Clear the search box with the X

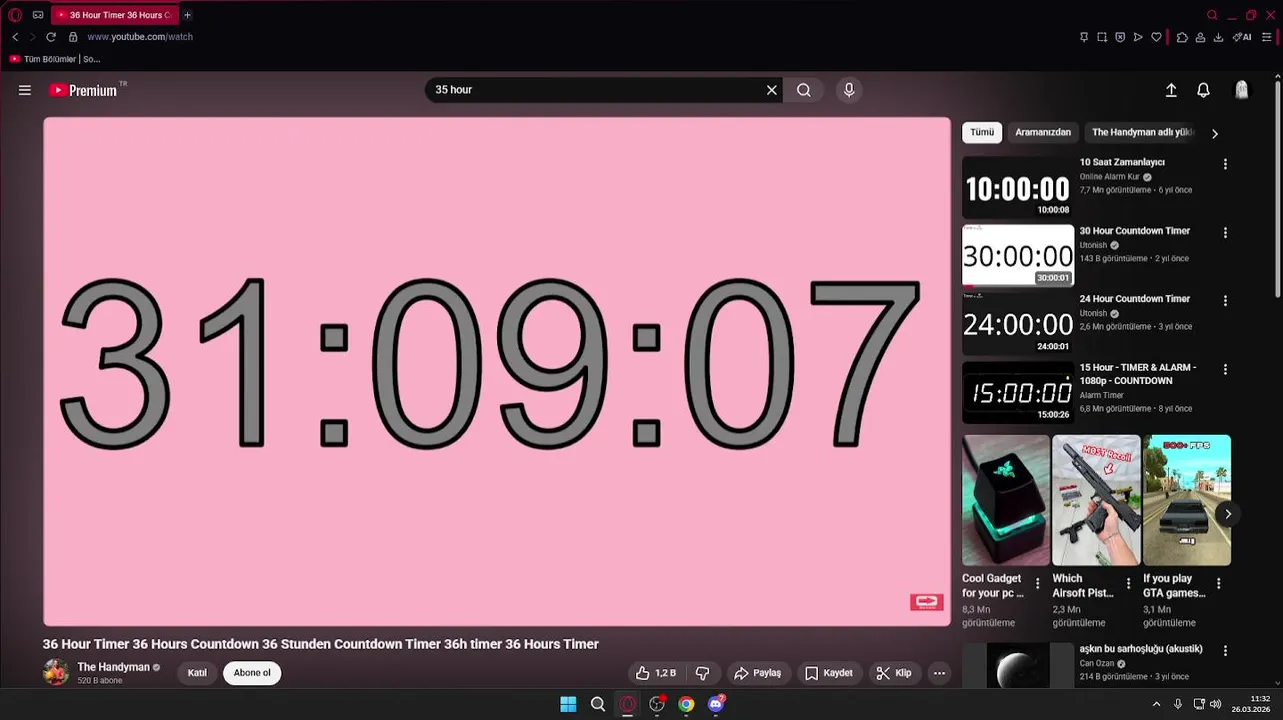pyautogui.click(x=772, y=90)
